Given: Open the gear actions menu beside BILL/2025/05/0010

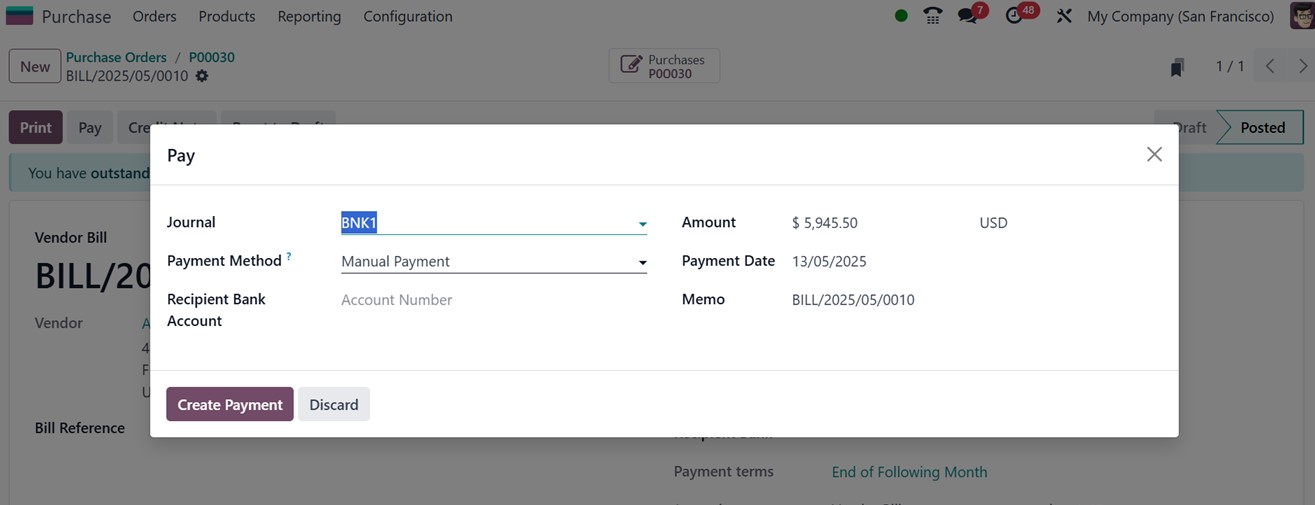Looking at the screenshot, I should (x=202, y=76).
